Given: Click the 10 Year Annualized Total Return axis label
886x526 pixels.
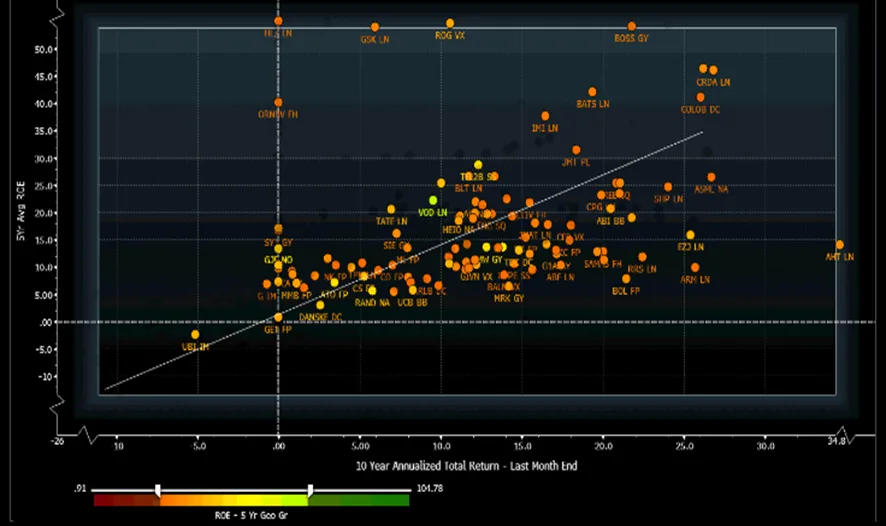Looking at the screenshot, I should 466,466.
